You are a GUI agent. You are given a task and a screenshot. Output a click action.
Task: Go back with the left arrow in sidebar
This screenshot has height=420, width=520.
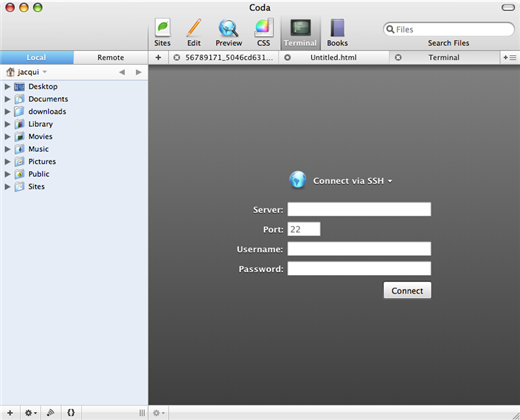tap(122, 72)
